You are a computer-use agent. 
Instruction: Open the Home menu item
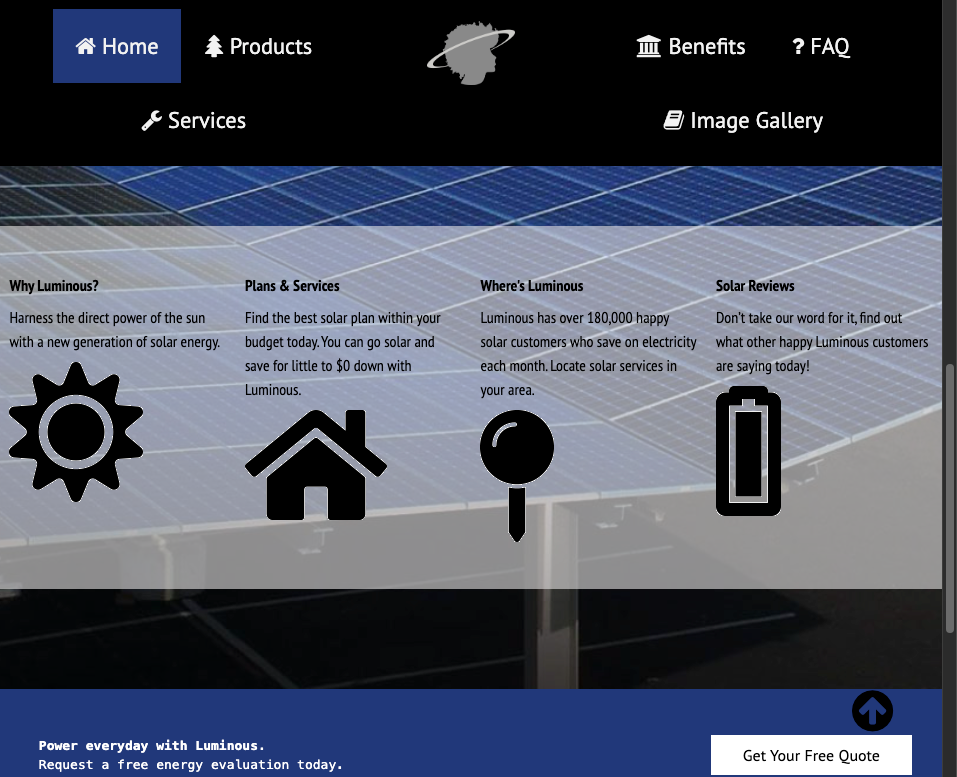[117, 46]
